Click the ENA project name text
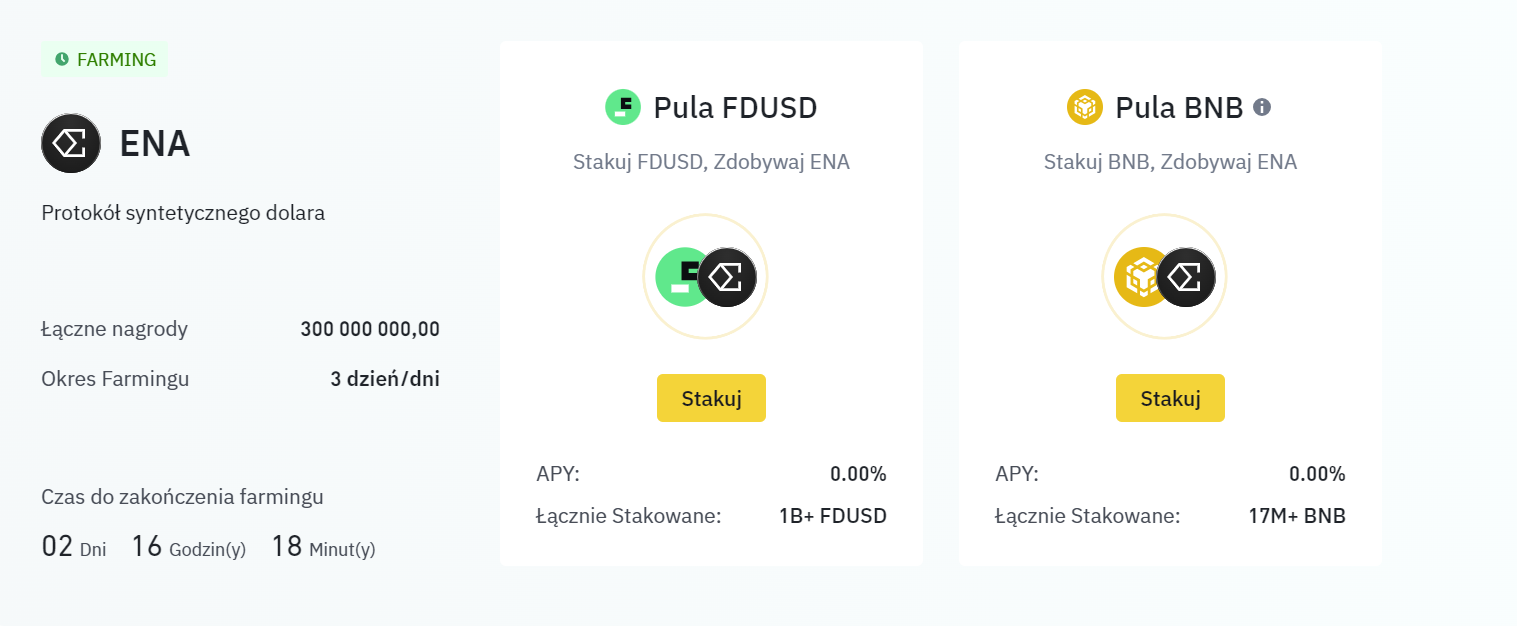Screen dimensions: 1517x639 pyautogui.click(x=155, y=144)
